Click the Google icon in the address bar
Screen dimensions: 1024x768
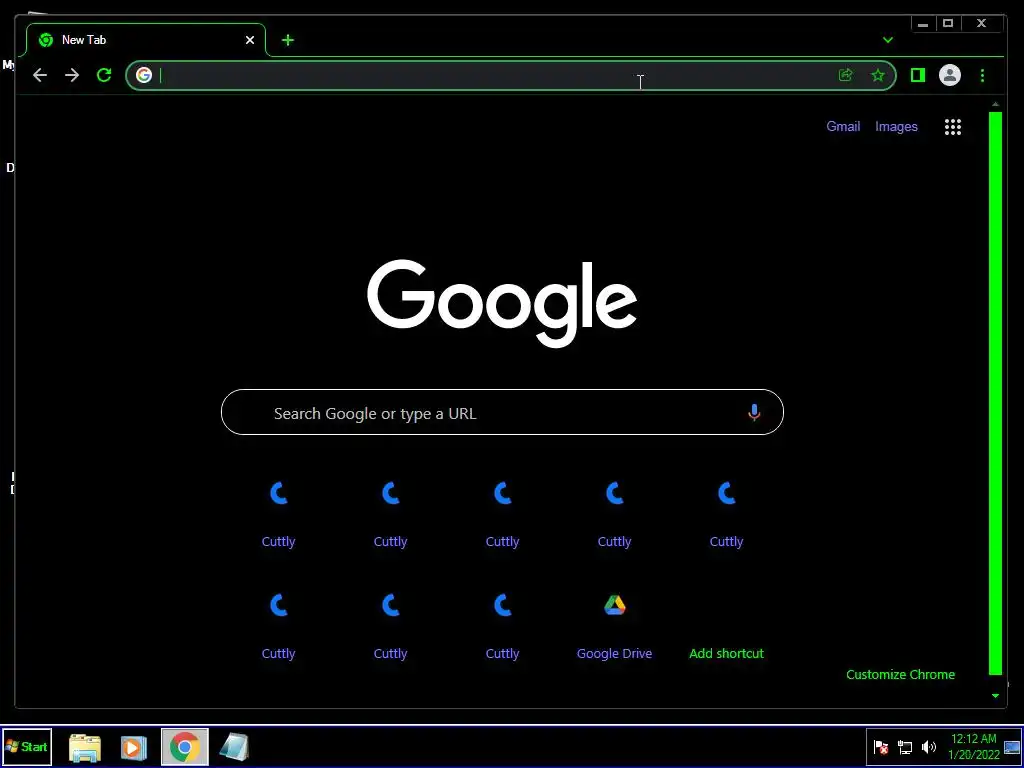144,75
